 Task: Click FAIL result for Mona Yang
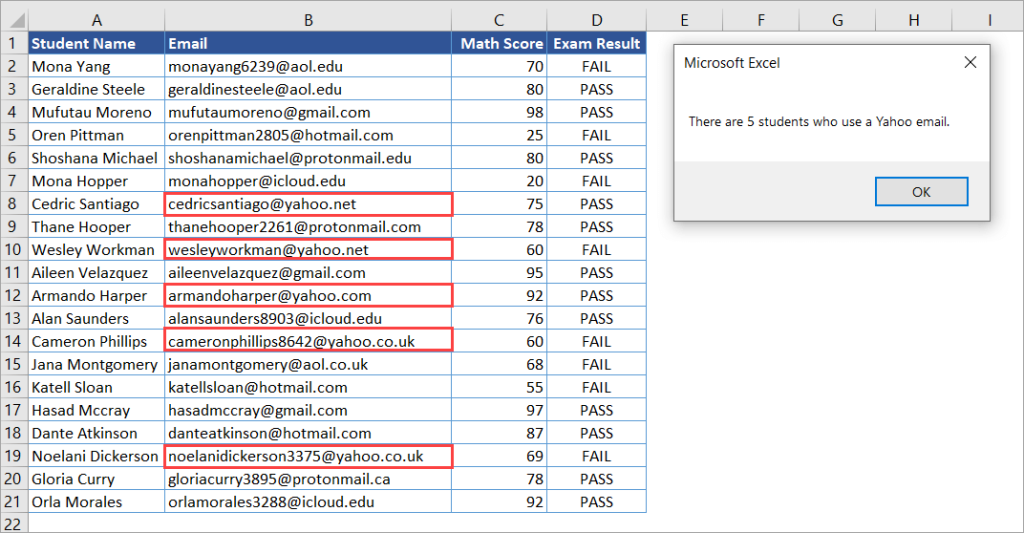(596, 66)
